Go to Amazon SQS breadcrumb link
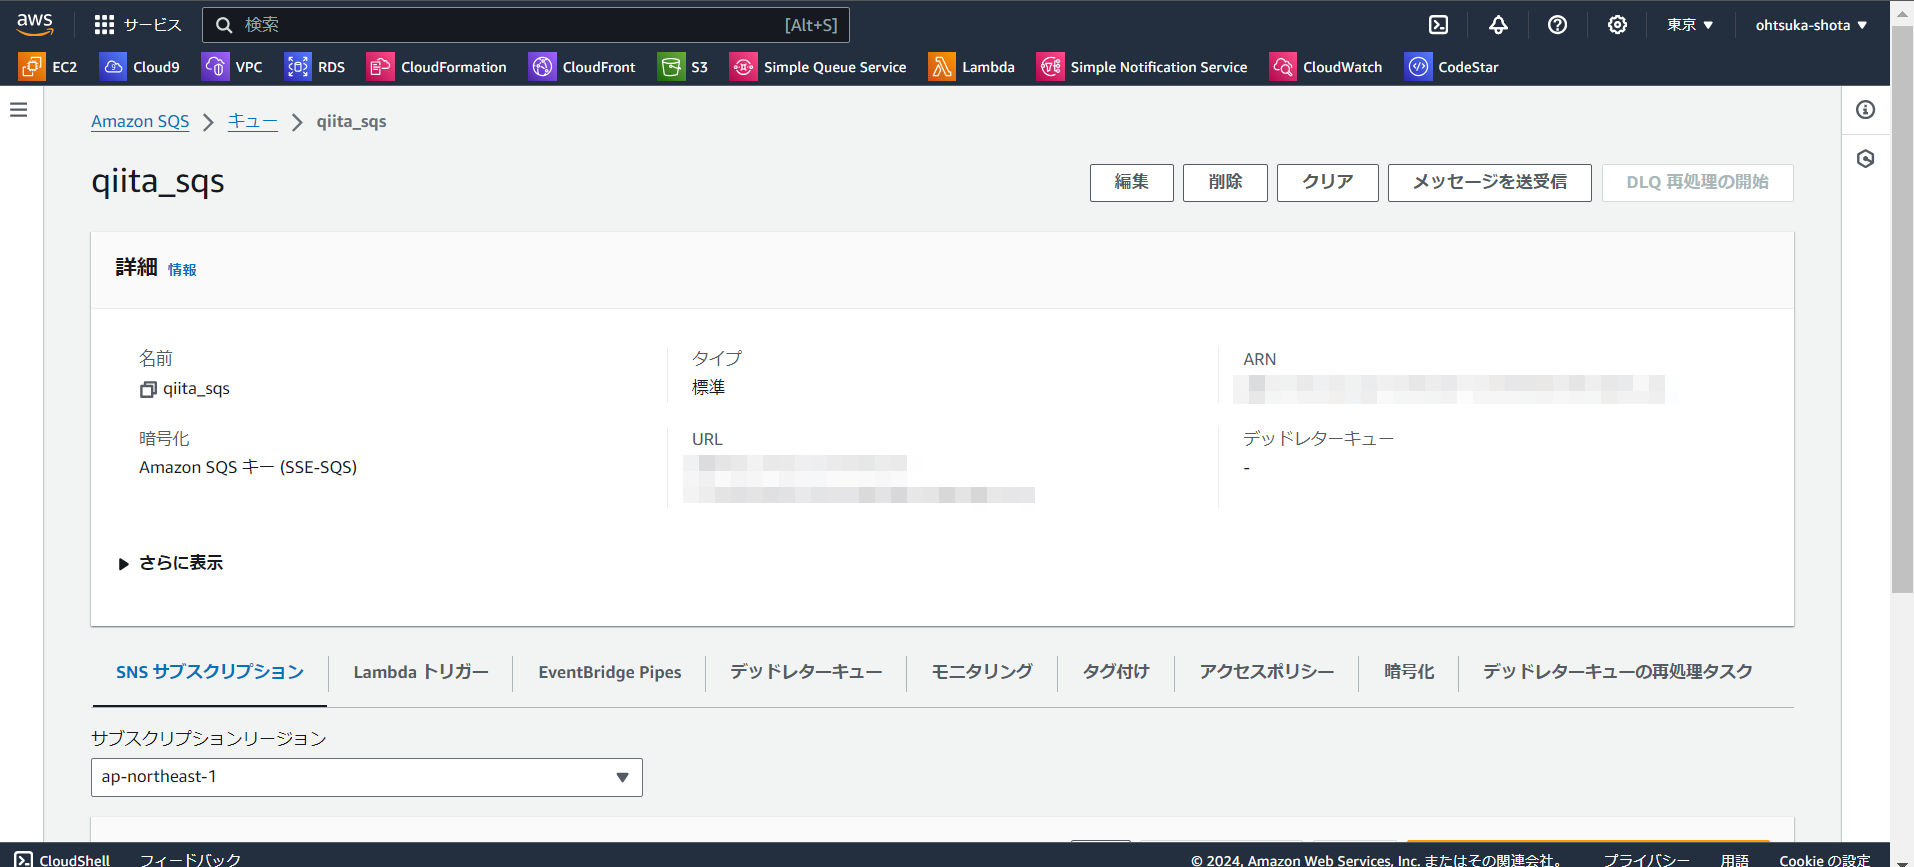 click(x=140, y=121)
